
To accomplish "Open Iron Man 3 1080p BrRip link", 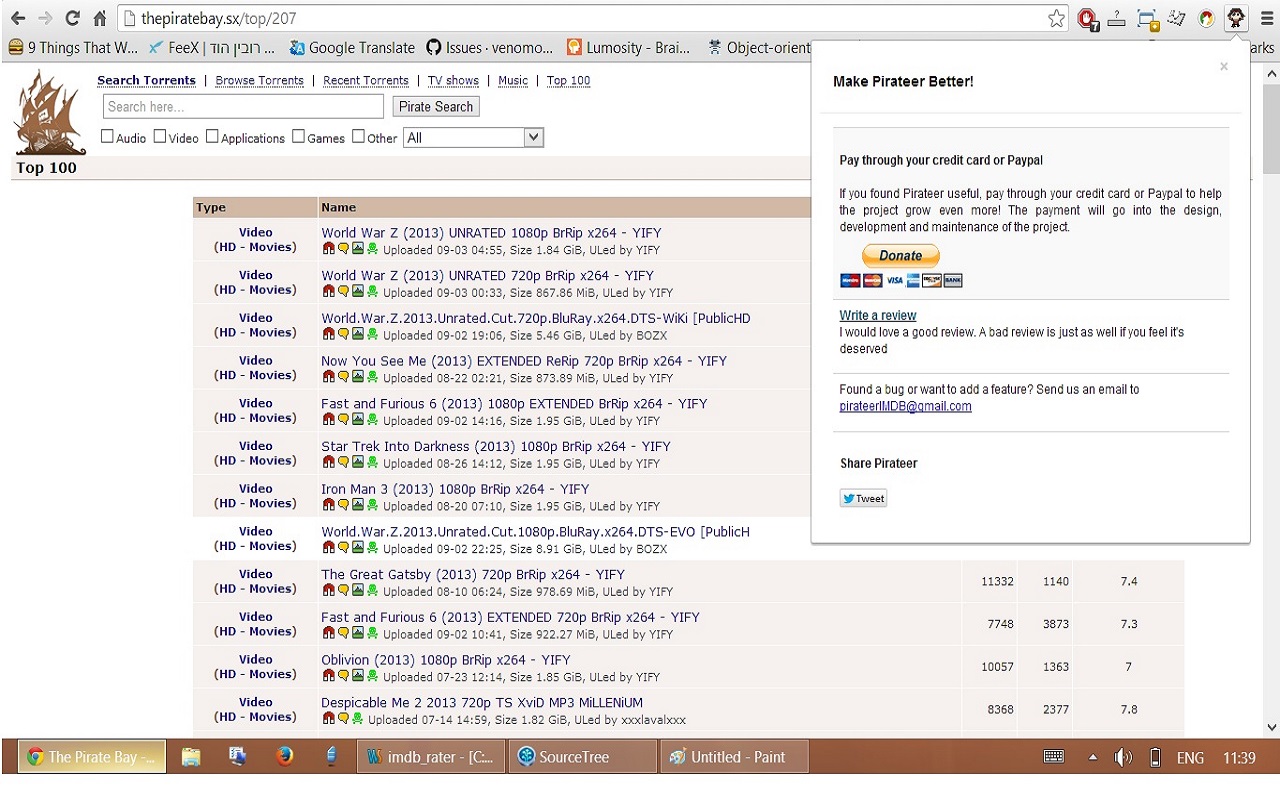I will click(455, 489).
